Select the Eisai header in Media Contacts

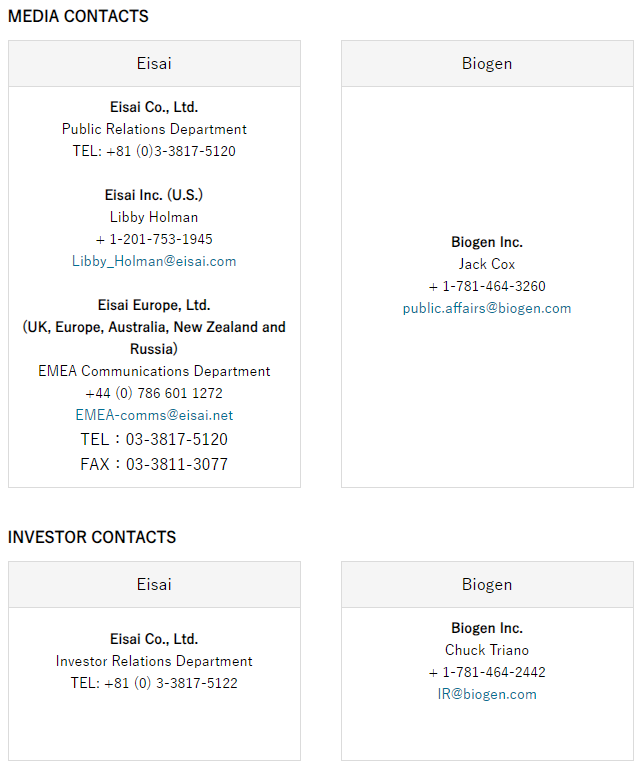click(154, 63)
